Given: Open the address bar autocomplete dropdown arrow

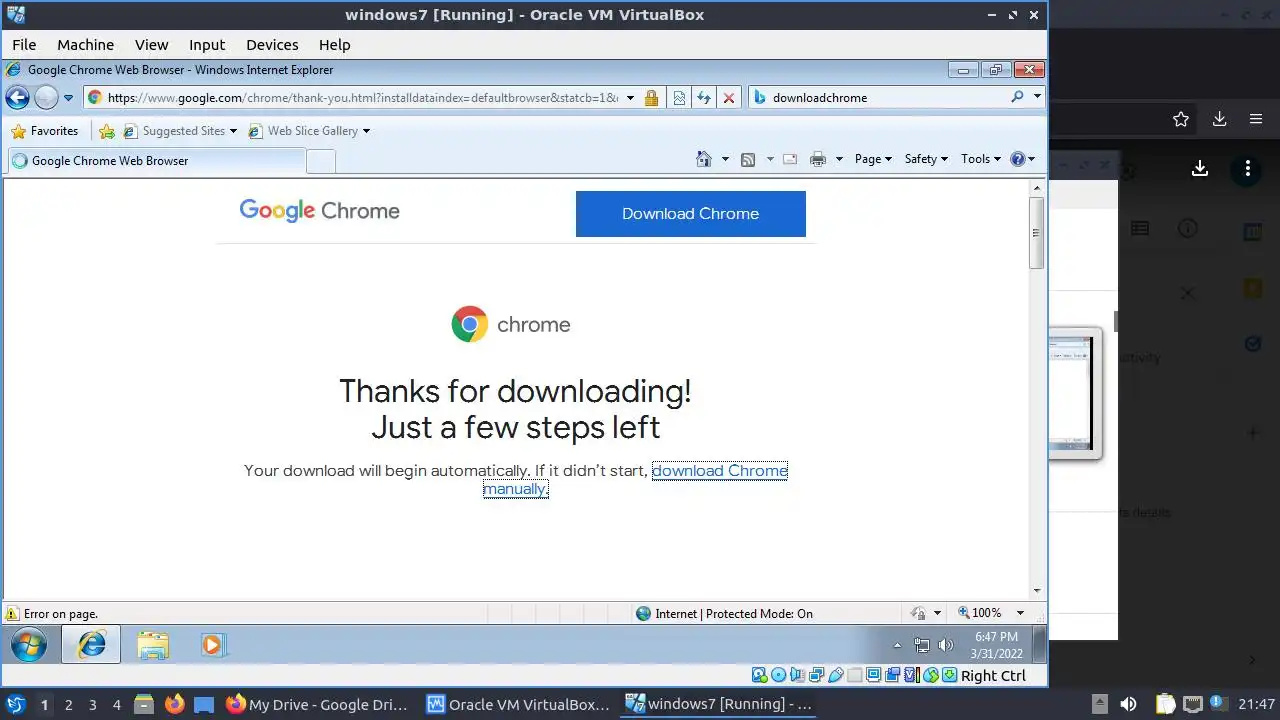Looking at the screenshot, I should (630, 98).
